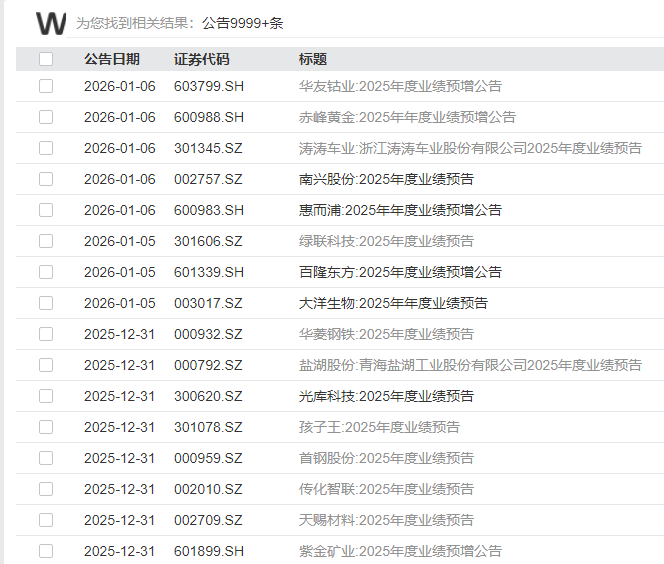Open 华菱钢铁 2025年度业绩预告
664x564 pixels.
point(386,334)
